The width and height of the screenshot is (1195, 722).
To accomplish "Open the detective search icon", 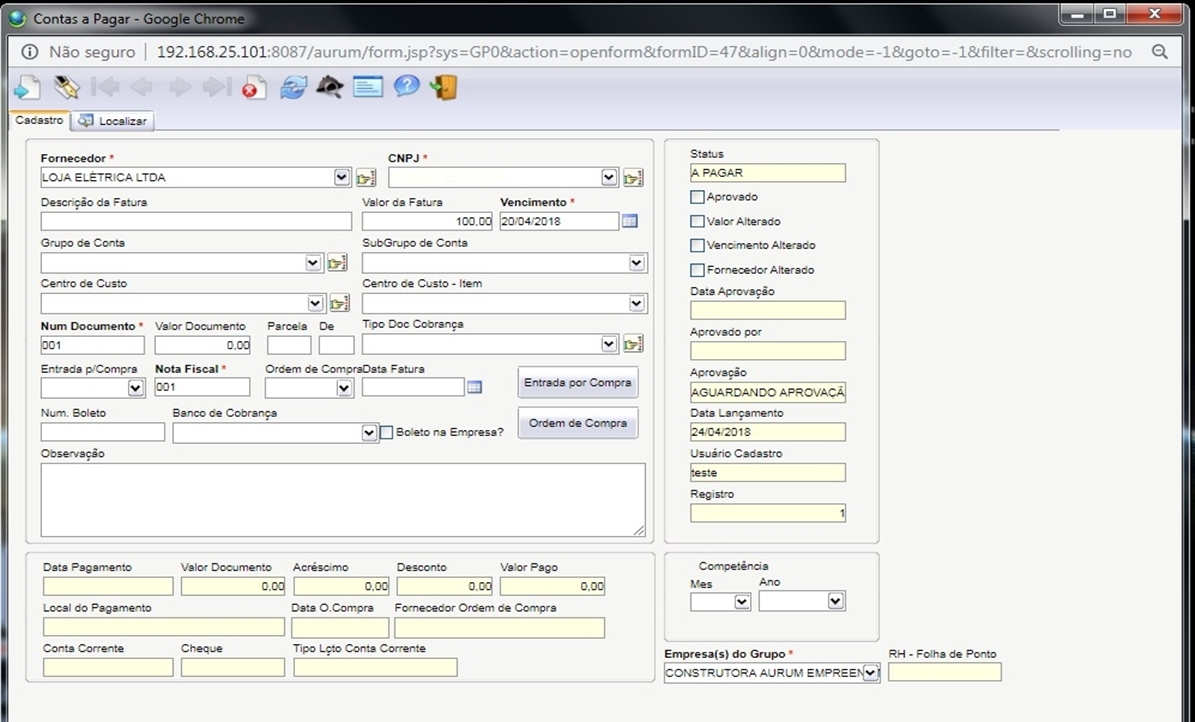I will click(x=330, y=88).
